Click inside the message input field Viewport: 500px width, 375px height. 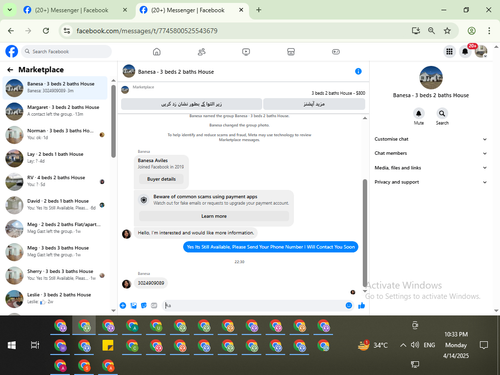pos(253,305)
